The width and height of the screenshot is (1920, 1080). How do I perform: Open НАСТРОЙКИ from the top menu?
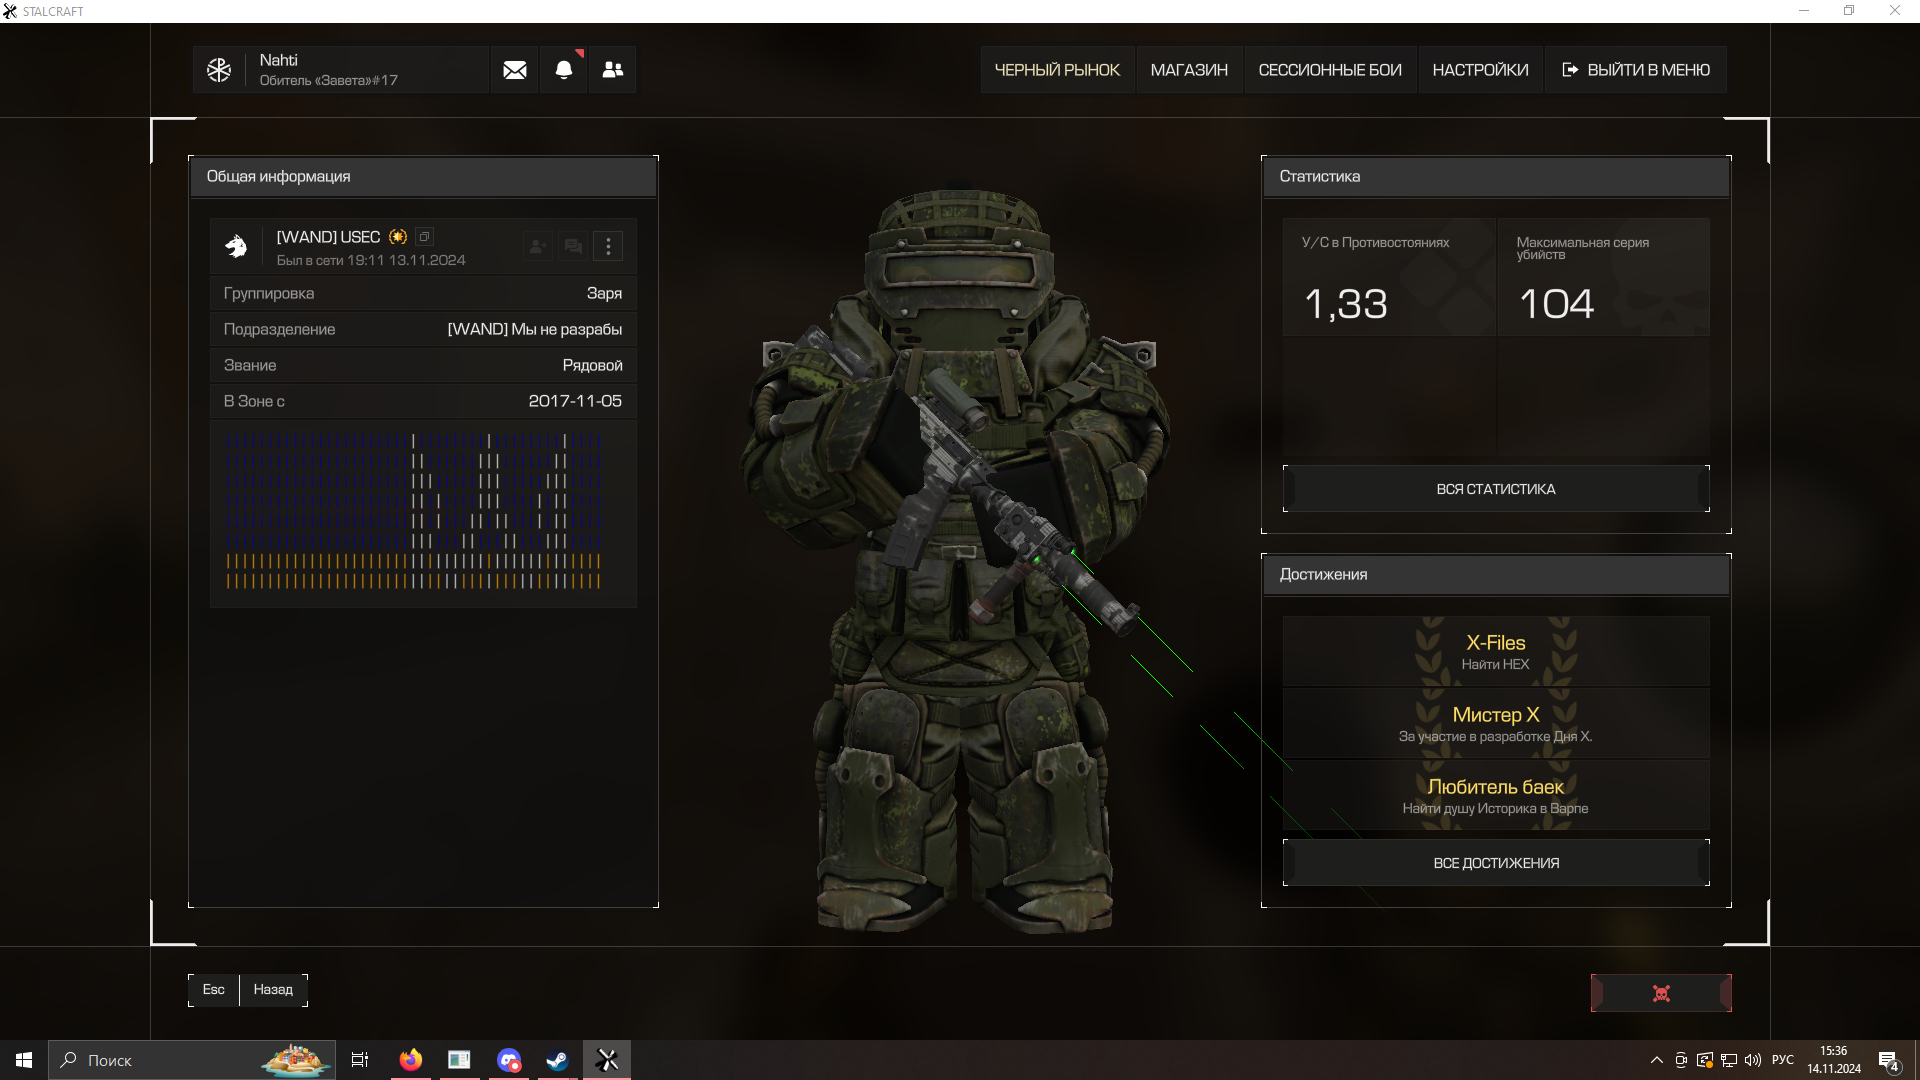tap(1480, 70)
